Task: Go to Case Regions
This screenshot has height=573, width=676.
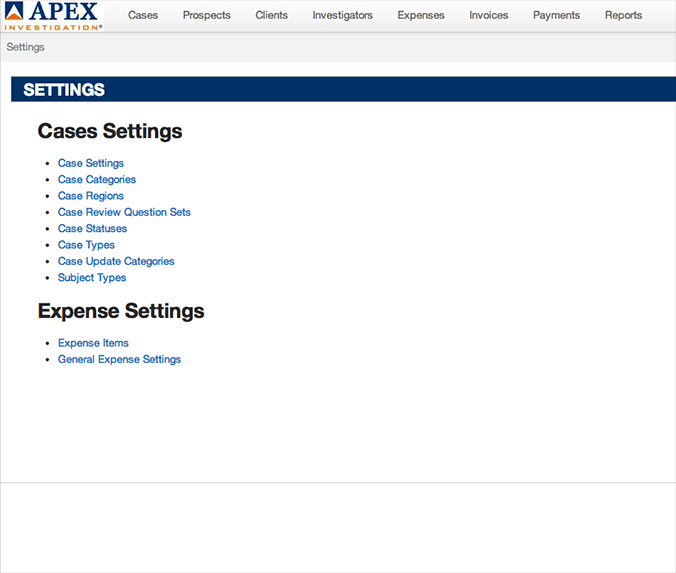Action: pos(91,196)
